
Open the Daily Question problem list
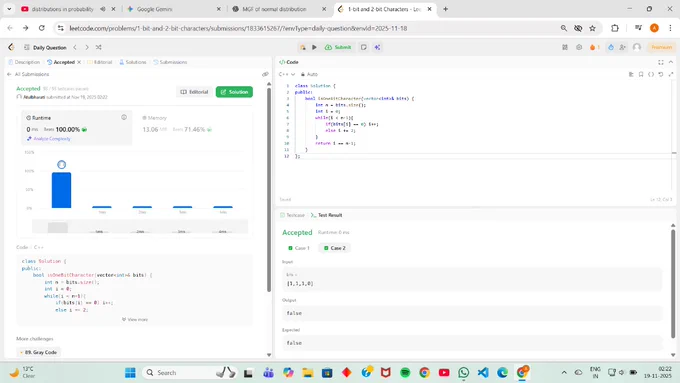(45, 47)
